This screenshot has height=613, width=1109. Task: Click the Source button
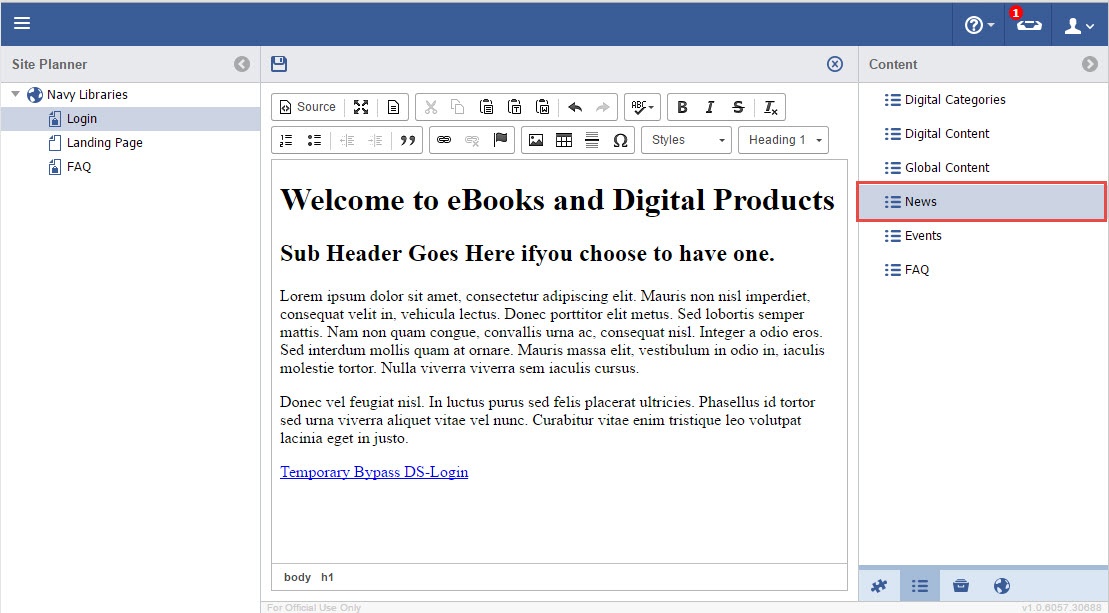[308, 107]
